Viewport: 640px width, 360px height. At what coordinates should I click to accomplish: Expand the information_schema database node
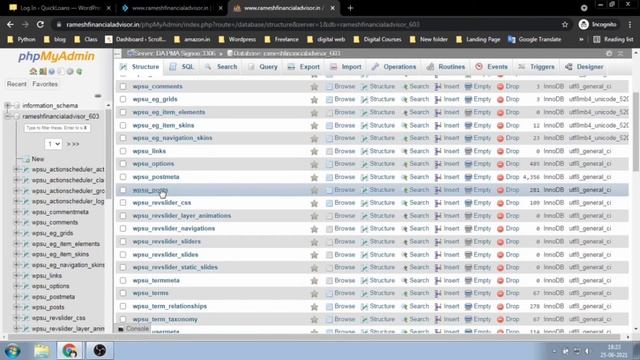pyautogui.click(x=7, y=106)
